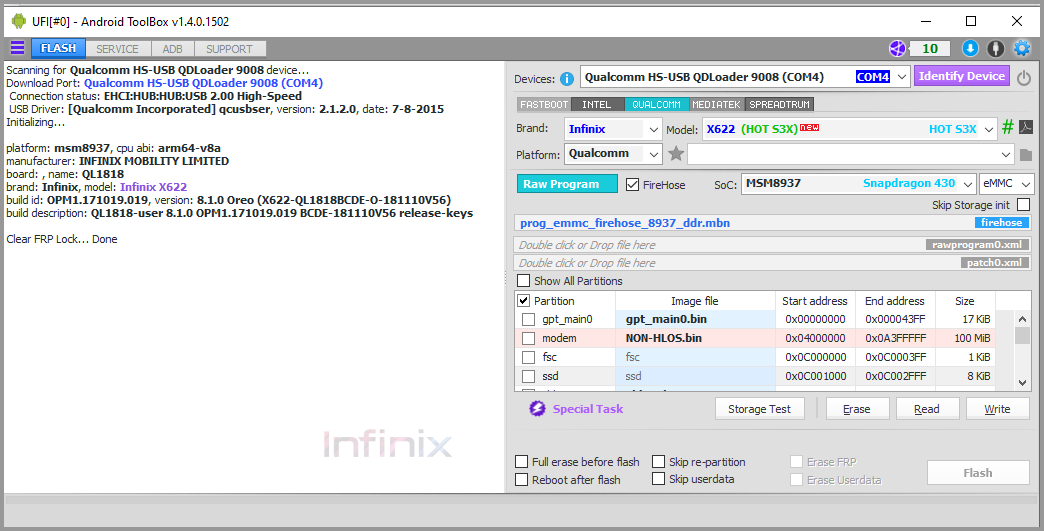The image size is (1044, 531).
Task: Enable Skip Storage init checkbox
Action: pyautogui.click(x=1023, y=205)
